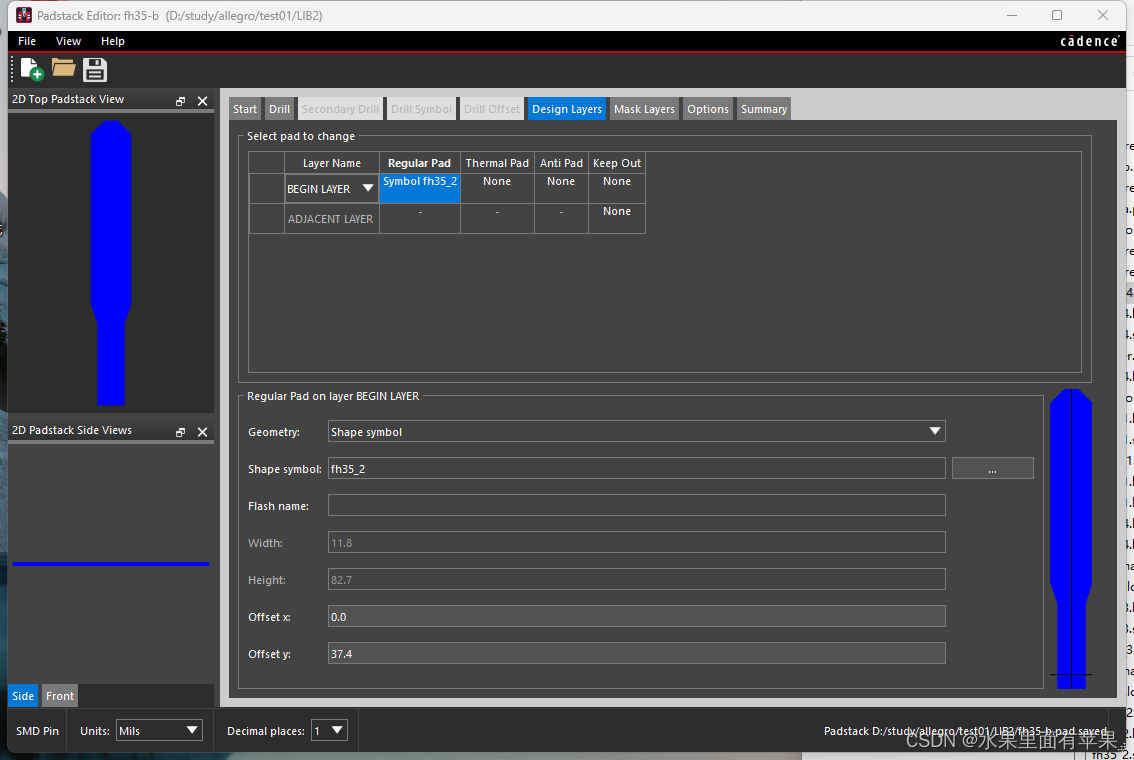Click the Shape symbol text field
This screenshot has height=760, width=1134.
tap(637, 469)
